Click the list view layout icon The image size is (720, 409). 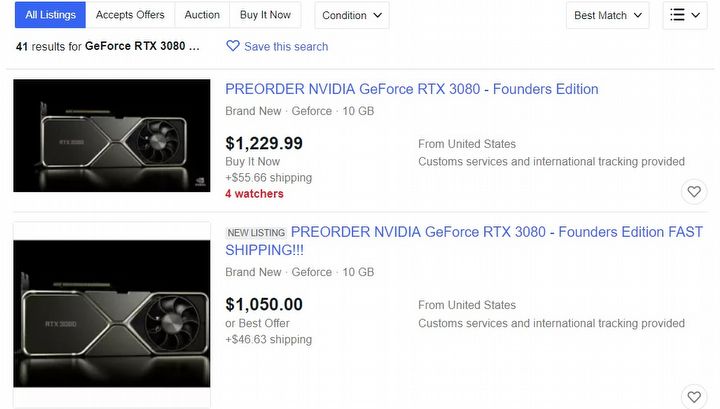[x=678, y=15]
